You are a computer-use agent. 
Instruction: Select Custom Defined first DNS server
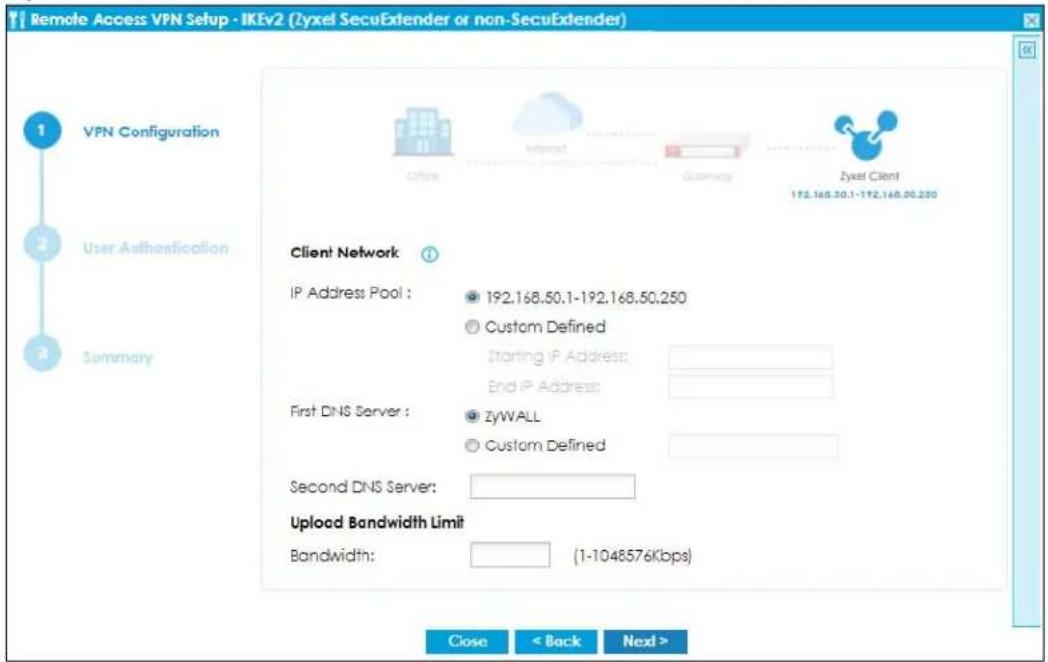(473, 445)
